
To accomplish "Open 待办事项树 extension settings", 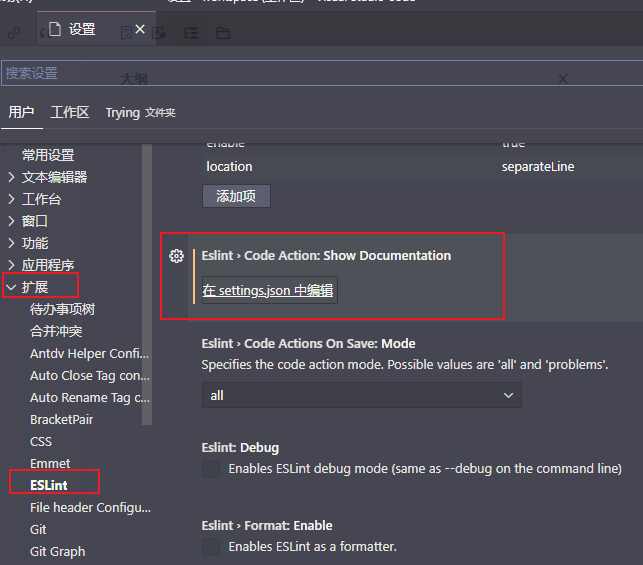I will click(62, 309).
